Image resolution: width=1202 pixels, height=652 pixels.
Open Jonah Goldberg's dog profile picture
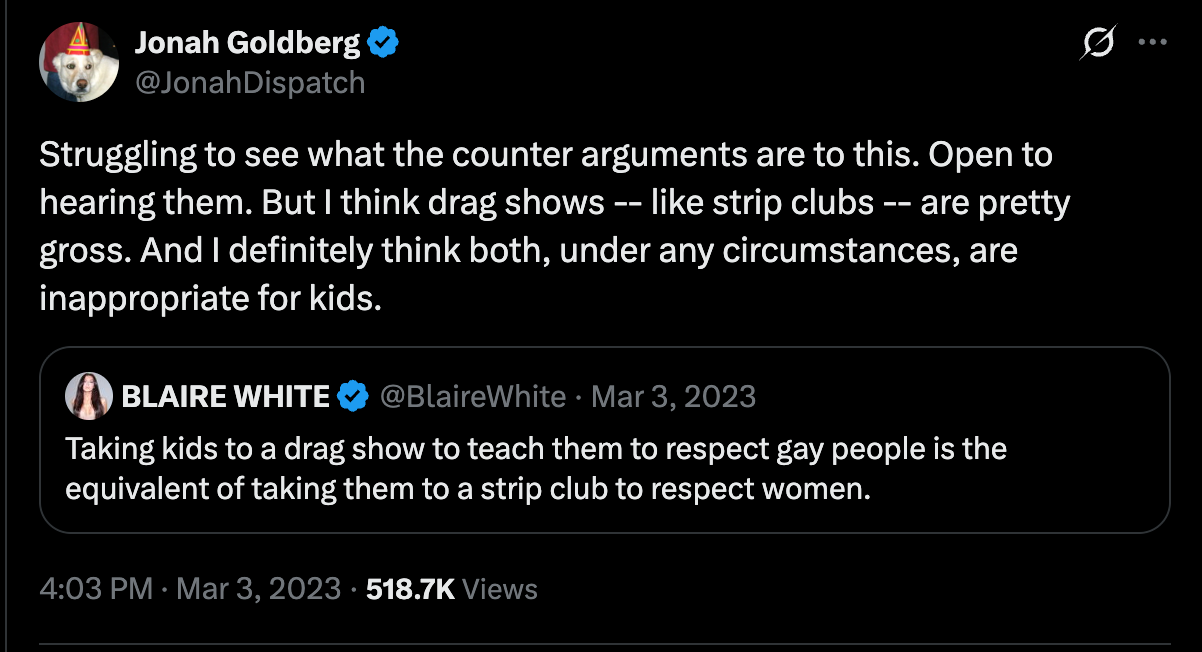point(80,61)
